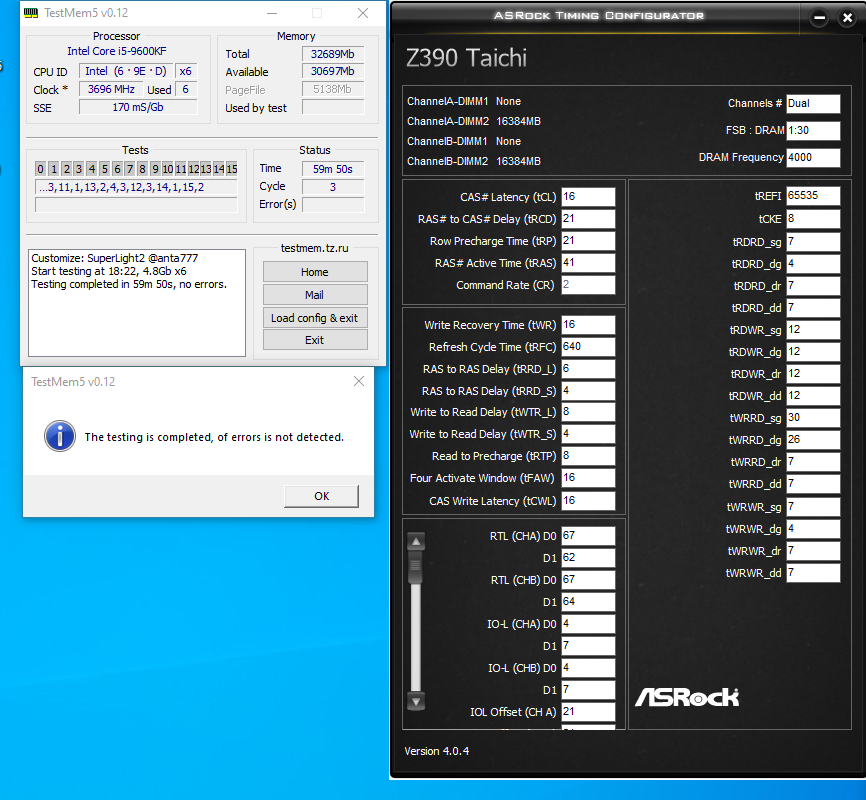The width and height of the screenshot is (866, 800).
Task: Click the tRCD value field showing 21
Action: (x=588, y=219)
